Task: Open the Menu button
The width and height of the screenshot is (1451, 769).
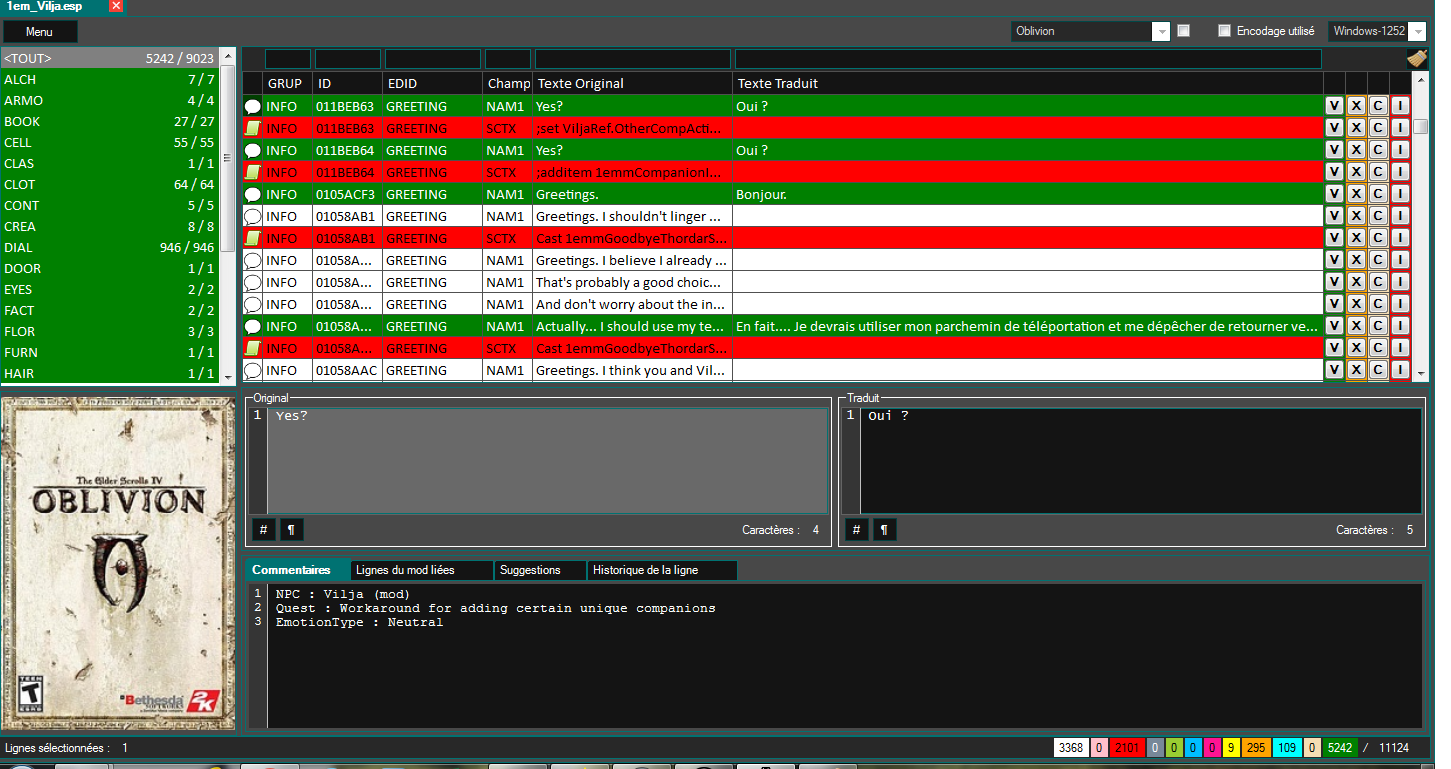Action: pyautogui.click(x=40, y=31)
